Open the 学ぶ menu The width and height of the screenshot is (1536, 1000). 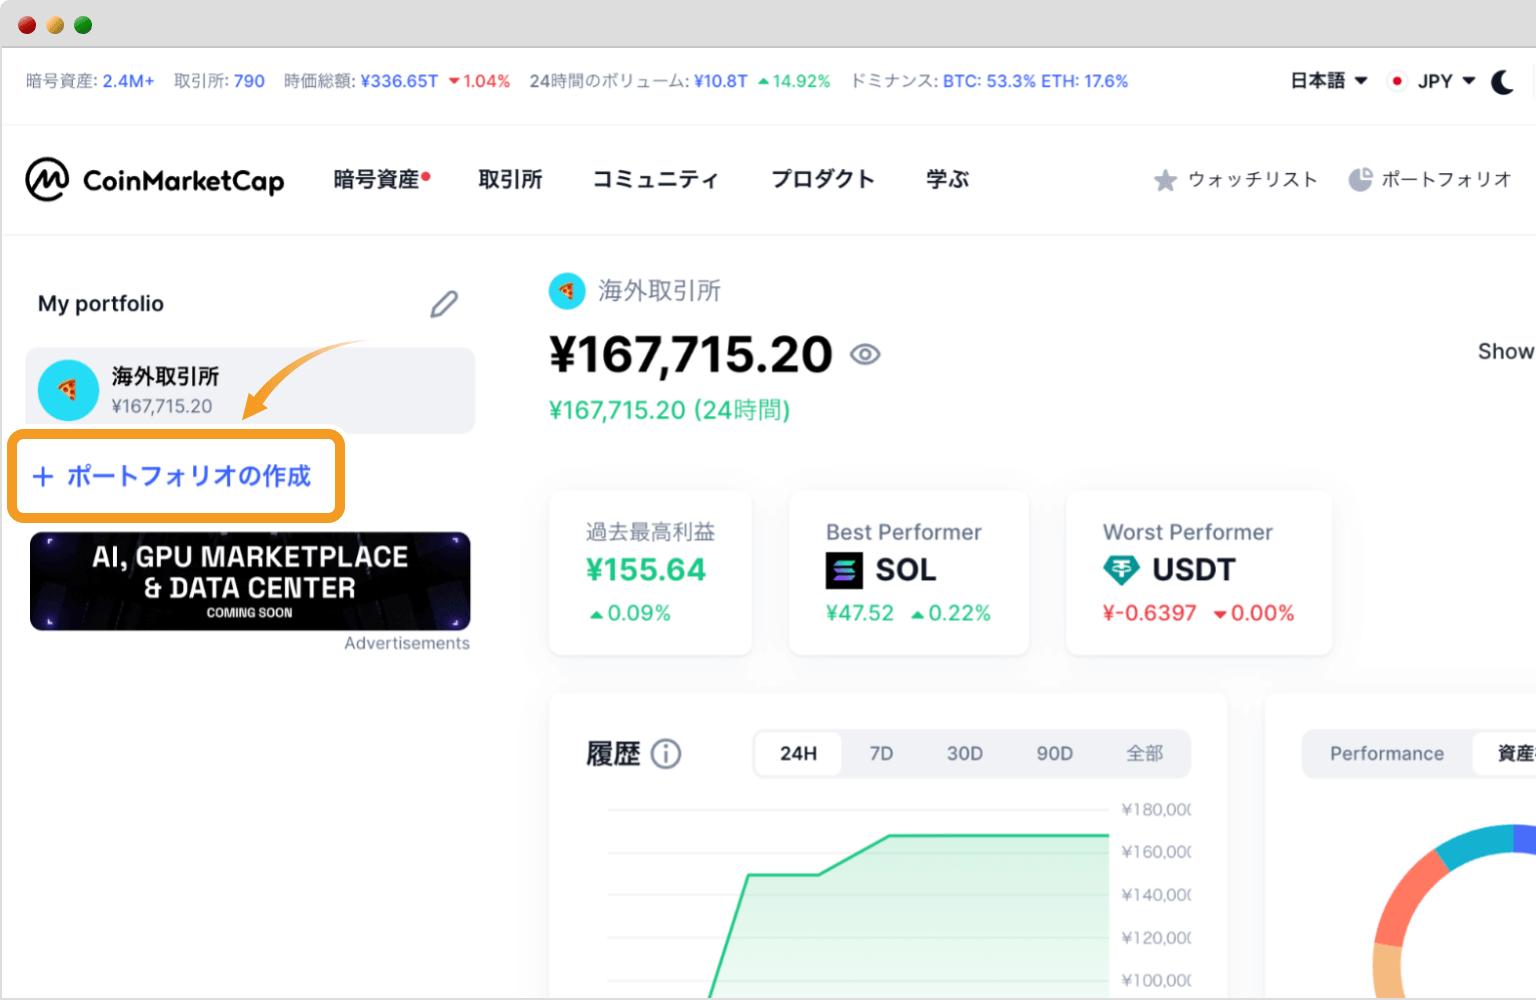click(948, 179)
